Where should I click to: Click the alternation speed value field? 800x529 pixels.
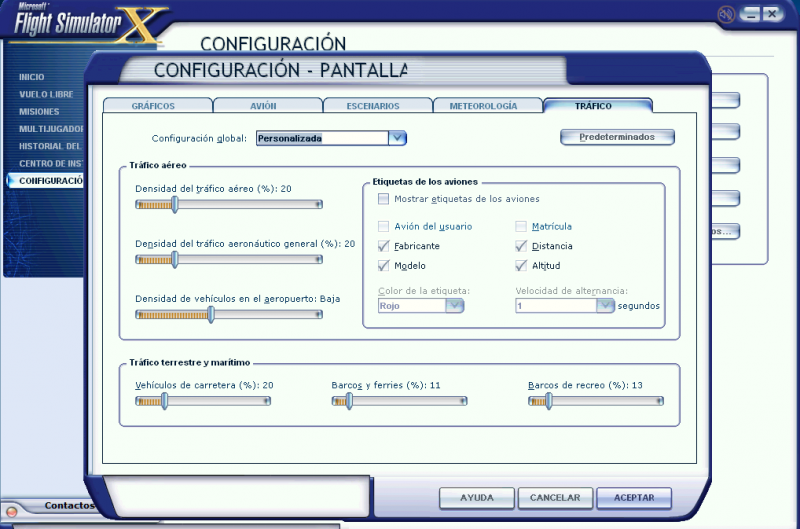point(556,306)
